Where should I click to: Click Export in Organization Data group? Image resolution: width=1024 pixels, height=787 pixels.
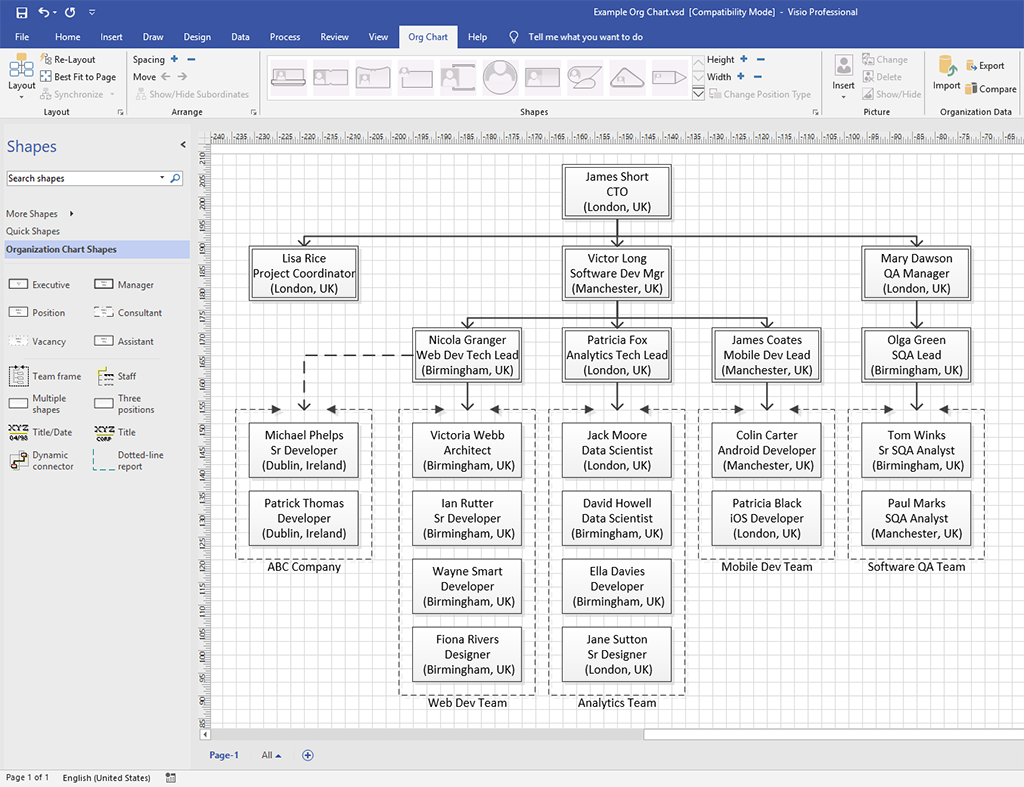985,65
